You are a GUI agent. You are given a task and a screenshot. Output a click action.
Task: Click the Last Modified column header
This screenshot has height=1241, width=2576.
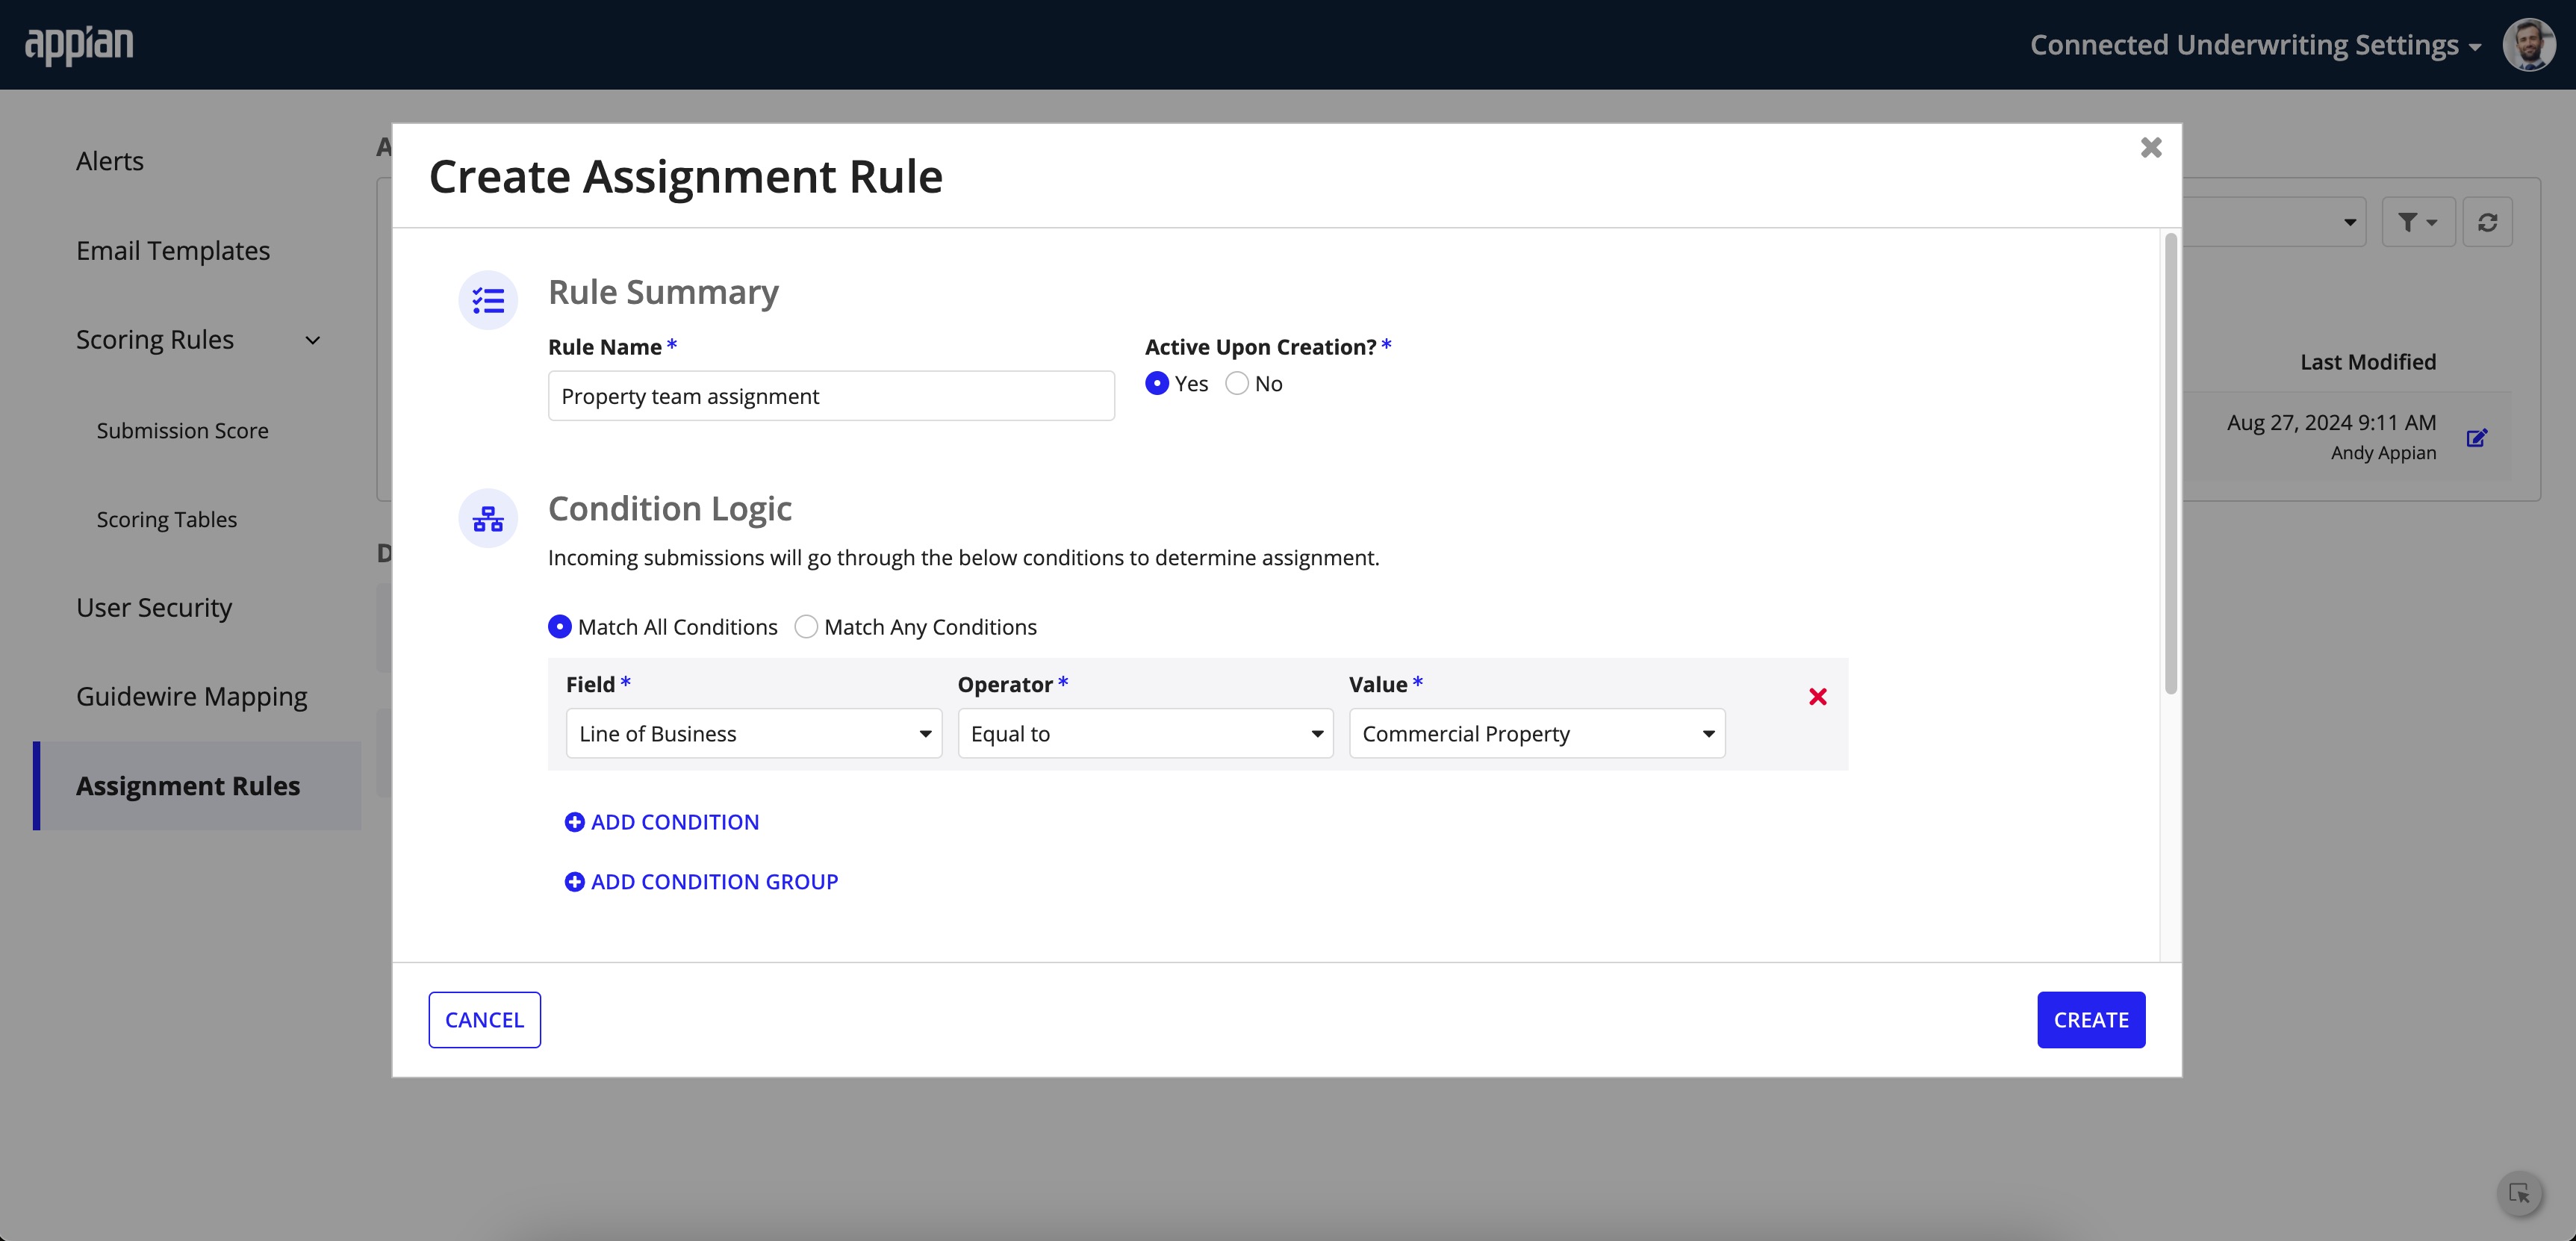2368,362
